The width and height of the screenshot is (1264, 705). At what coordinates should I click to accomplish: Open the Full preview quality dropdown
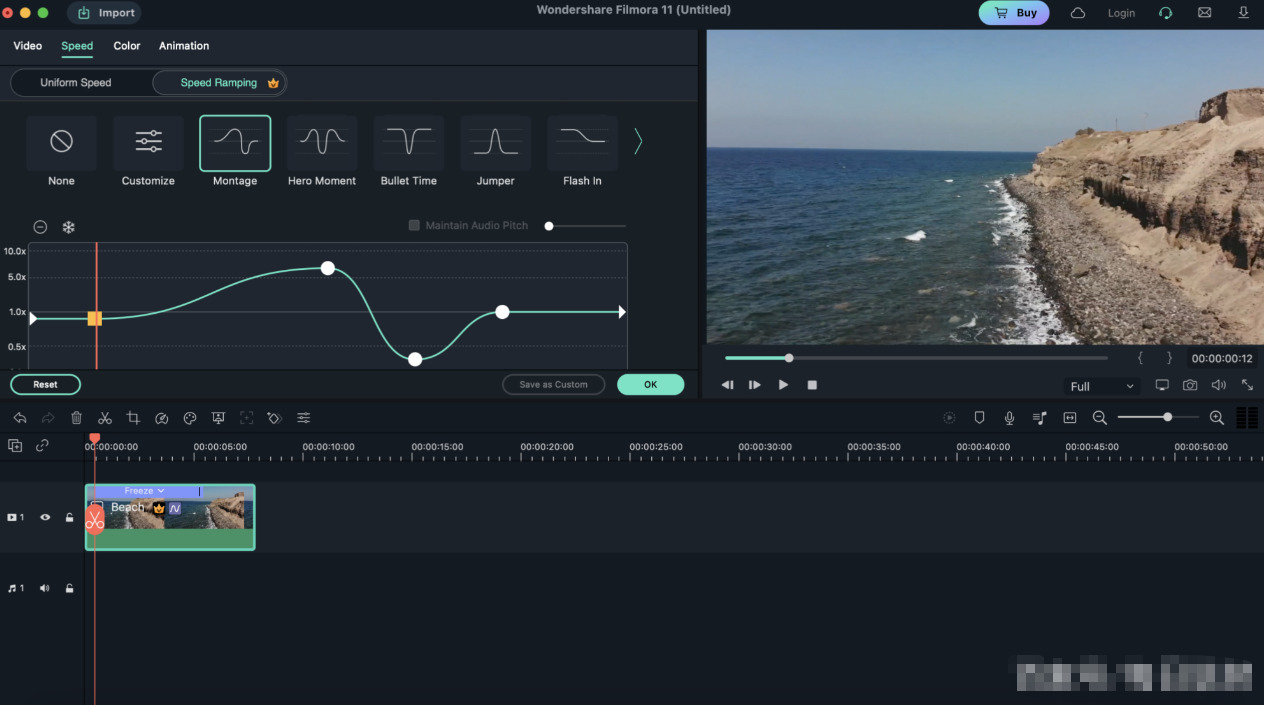coord(1102,386)
